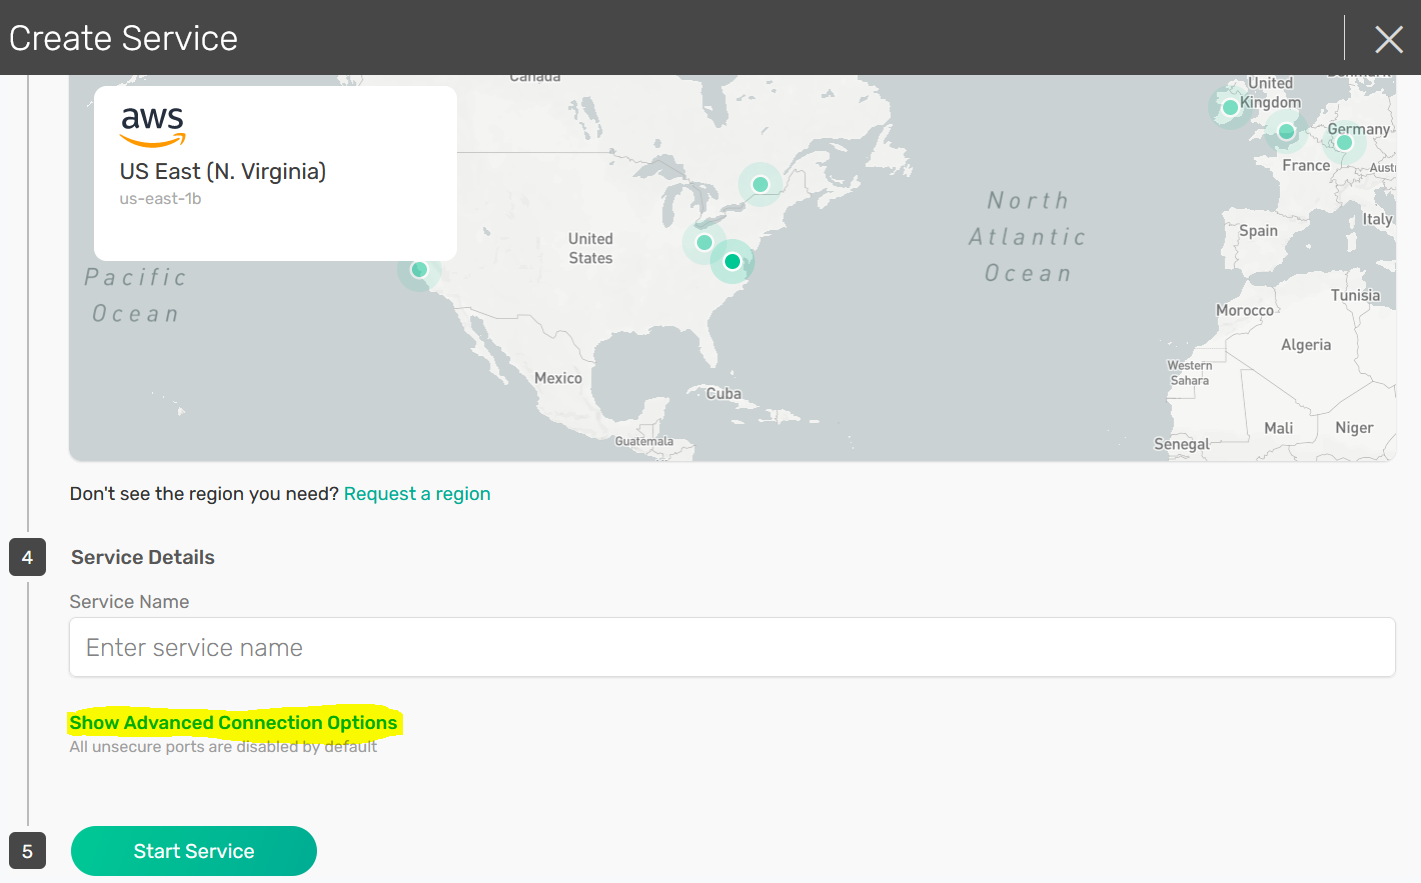Click the step 4 number badge
The width and height of the screenshot is (1421, 883).
click(27, 557)
